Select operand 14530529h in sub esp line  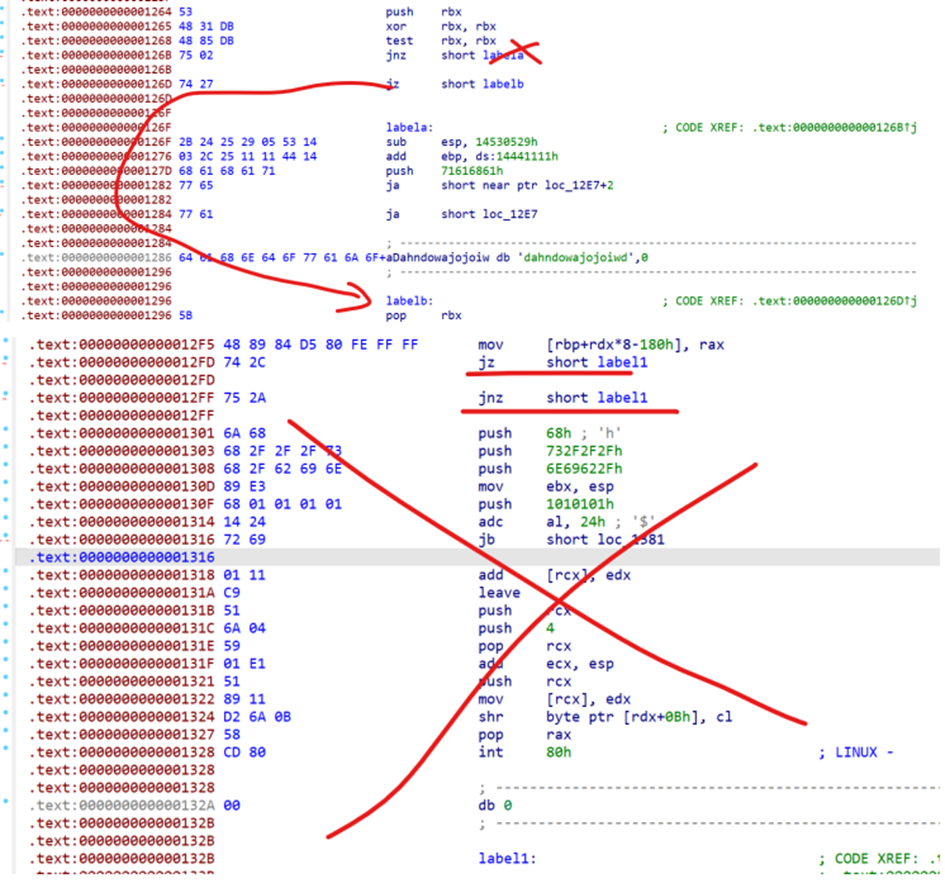pyautogui.click(x=506, y=142)
